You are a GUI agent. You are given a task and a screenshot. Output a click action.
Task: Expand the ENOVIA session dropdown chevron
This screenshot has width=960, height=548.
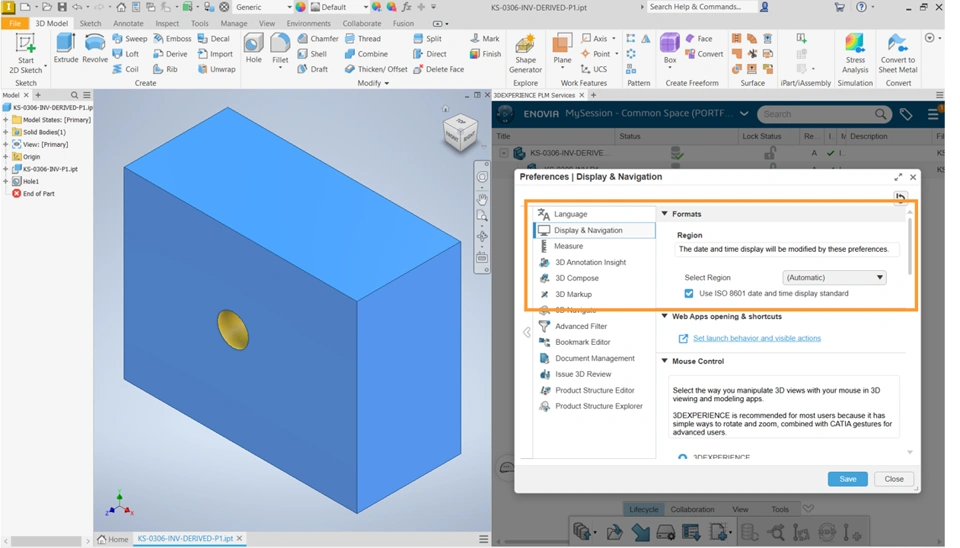744,114
